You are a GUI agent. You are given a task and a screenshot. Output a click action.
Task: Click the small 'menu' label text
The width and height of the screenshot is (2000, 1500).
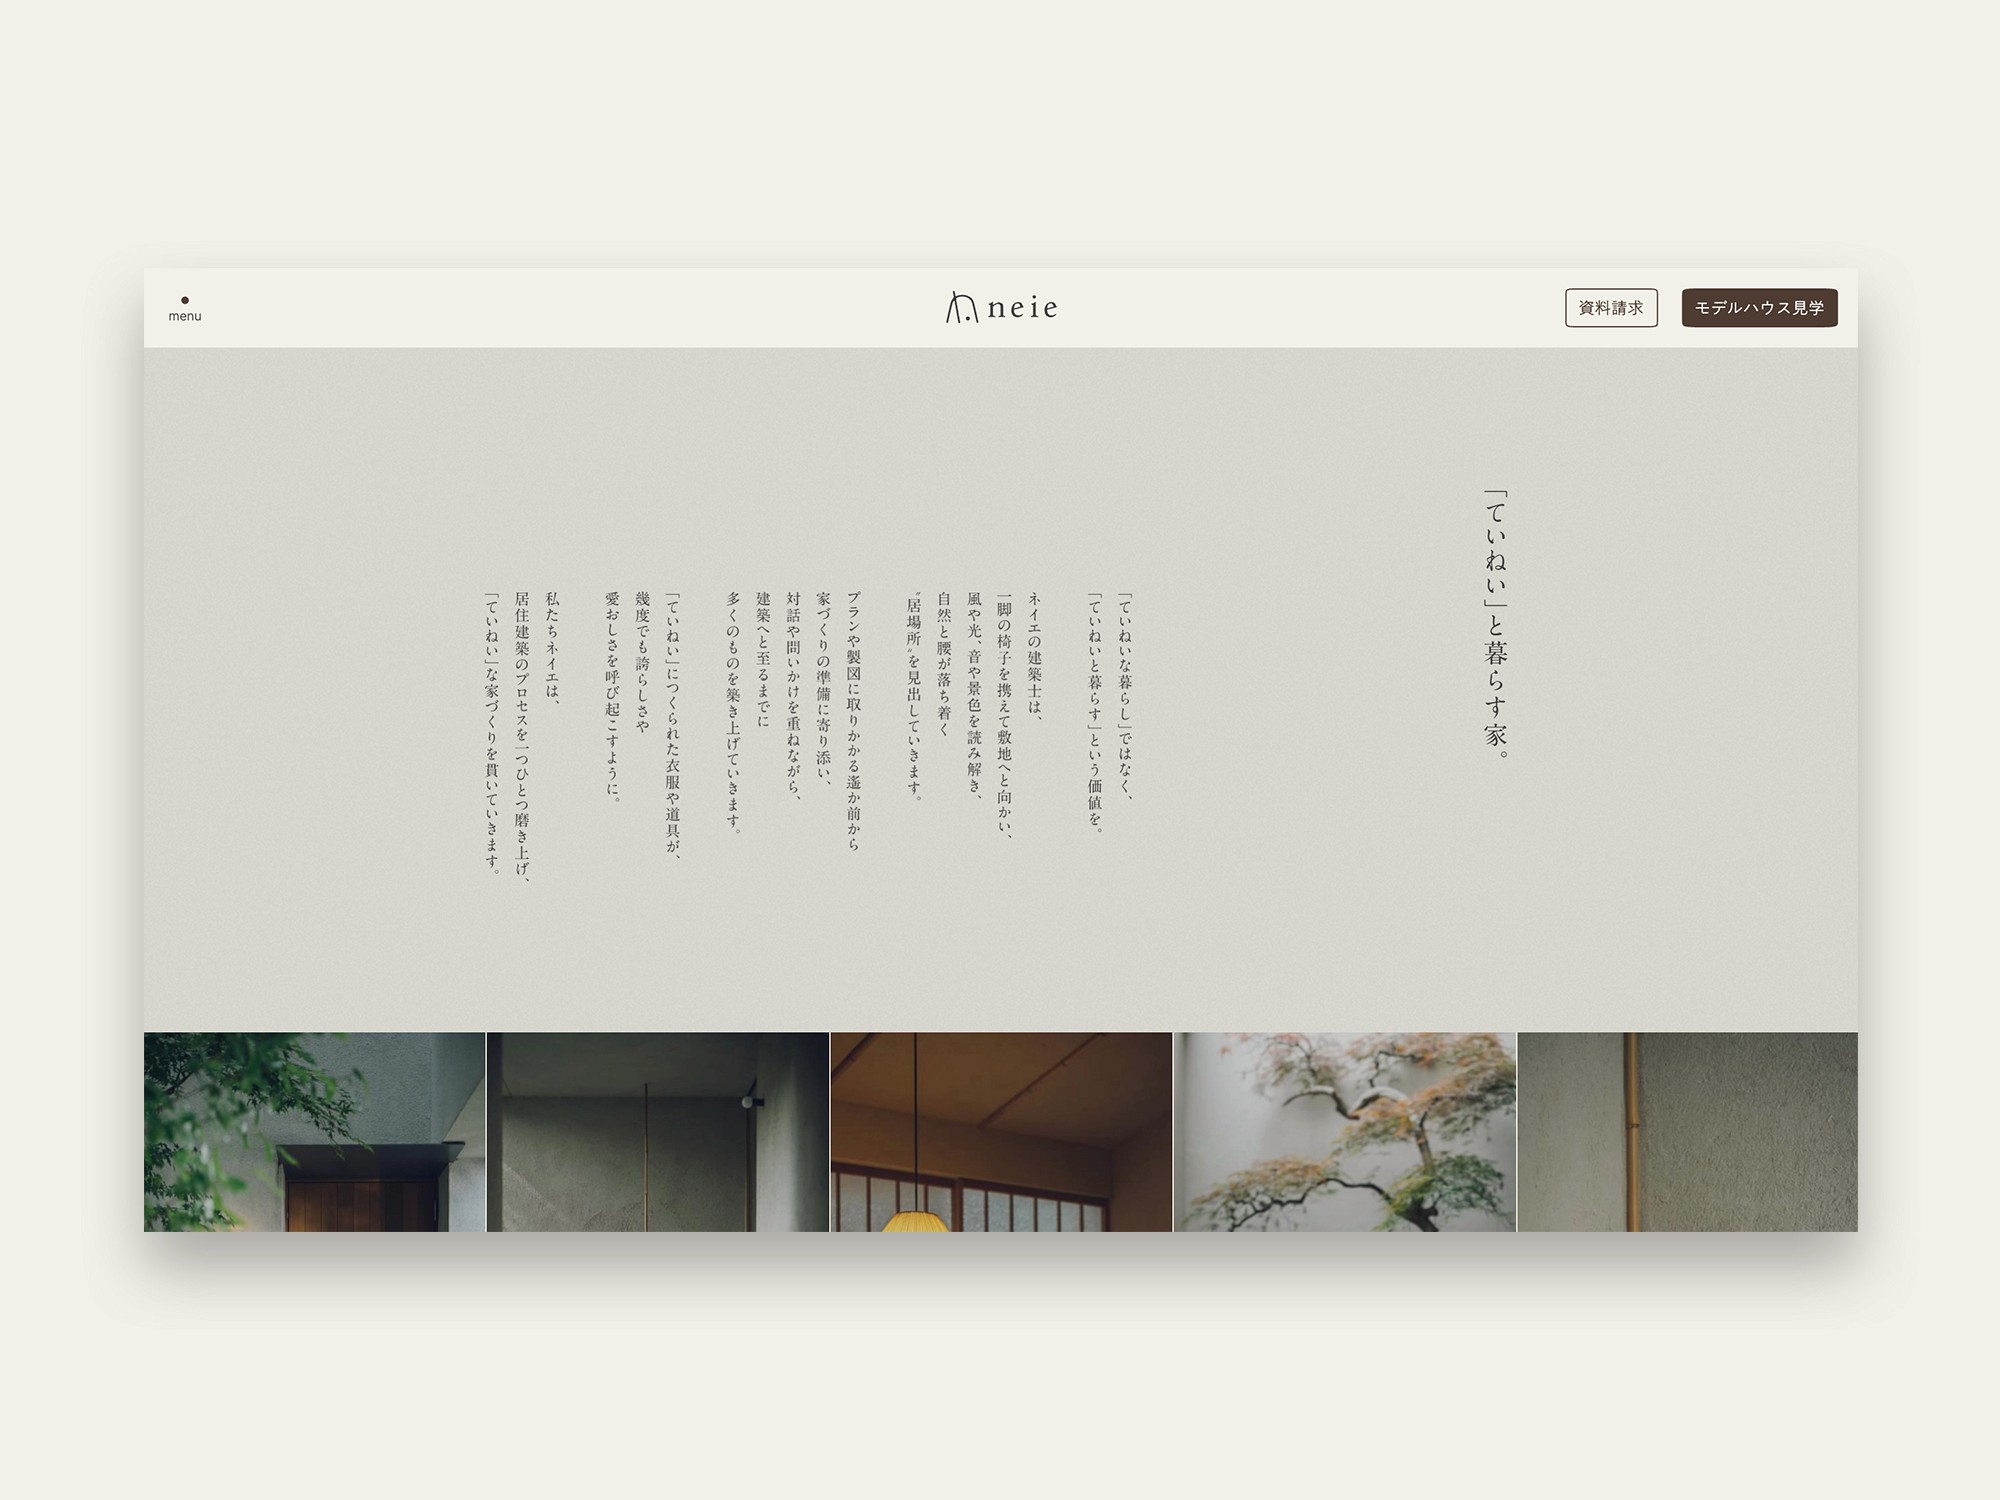coord(185,317)
